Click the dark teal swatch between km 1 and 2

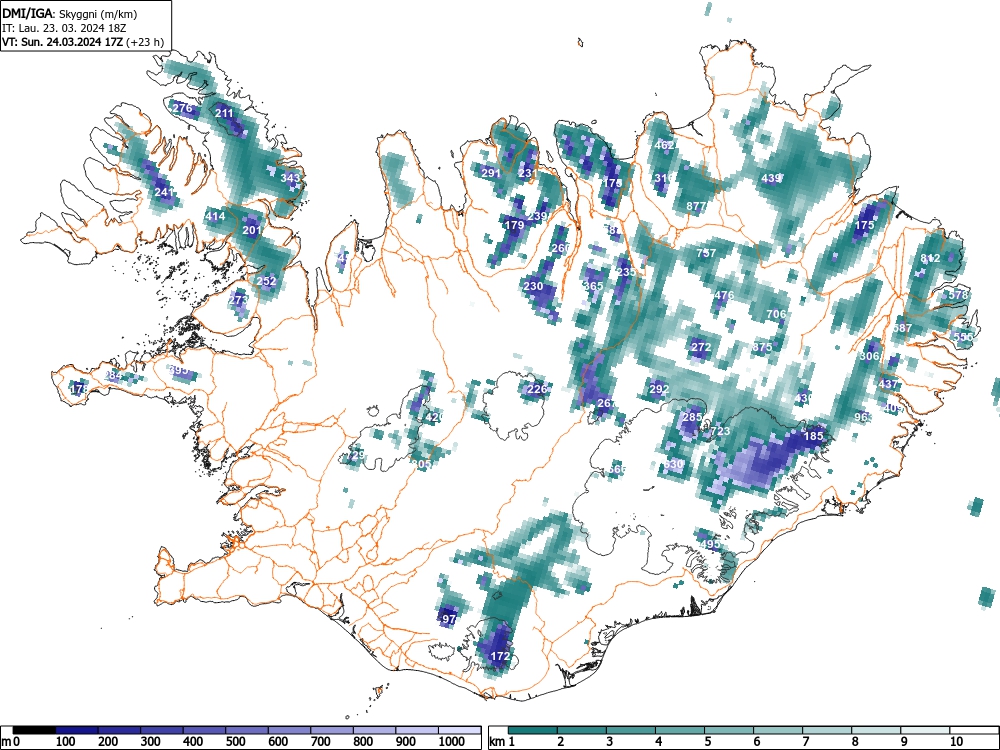coord(533,730)
